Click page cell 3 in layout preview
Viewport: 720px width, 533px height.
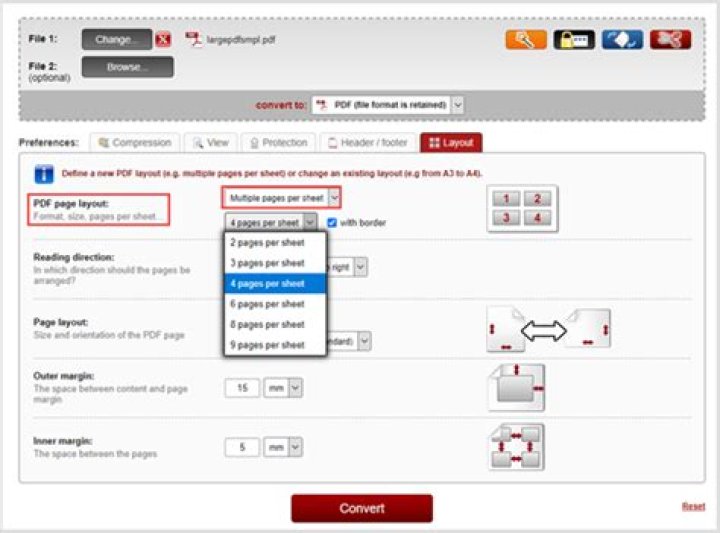point(506,218)
